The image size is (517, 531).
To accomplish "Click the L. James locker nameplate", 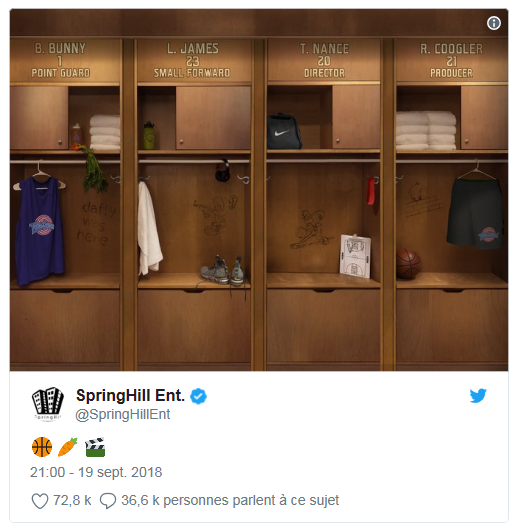I will 193,60.
